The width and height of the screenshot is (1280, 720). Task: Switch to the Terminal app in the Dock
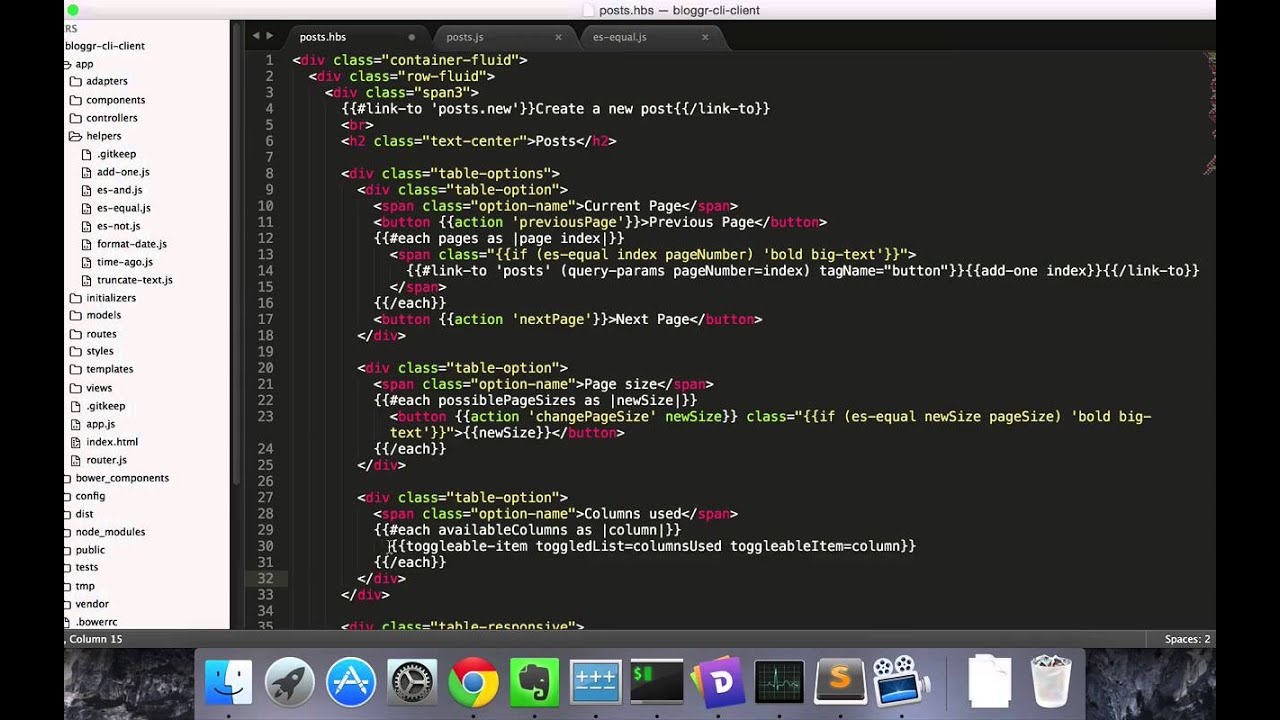(x=657, y=682)
